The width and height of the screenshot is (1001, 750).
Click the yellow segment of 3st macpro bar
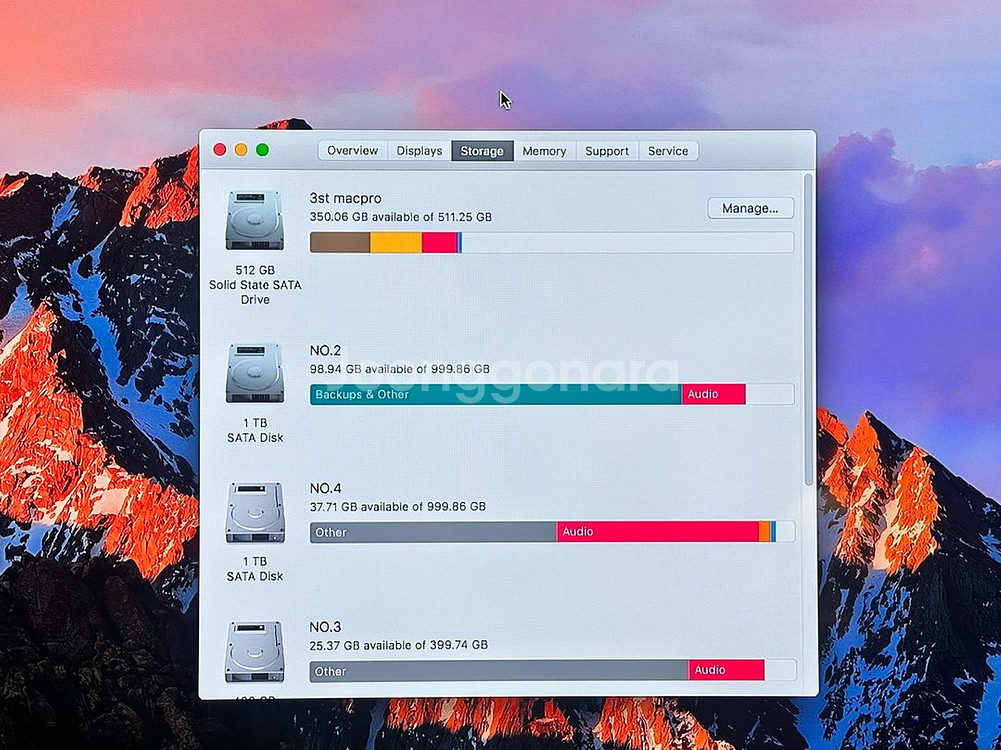396,242
